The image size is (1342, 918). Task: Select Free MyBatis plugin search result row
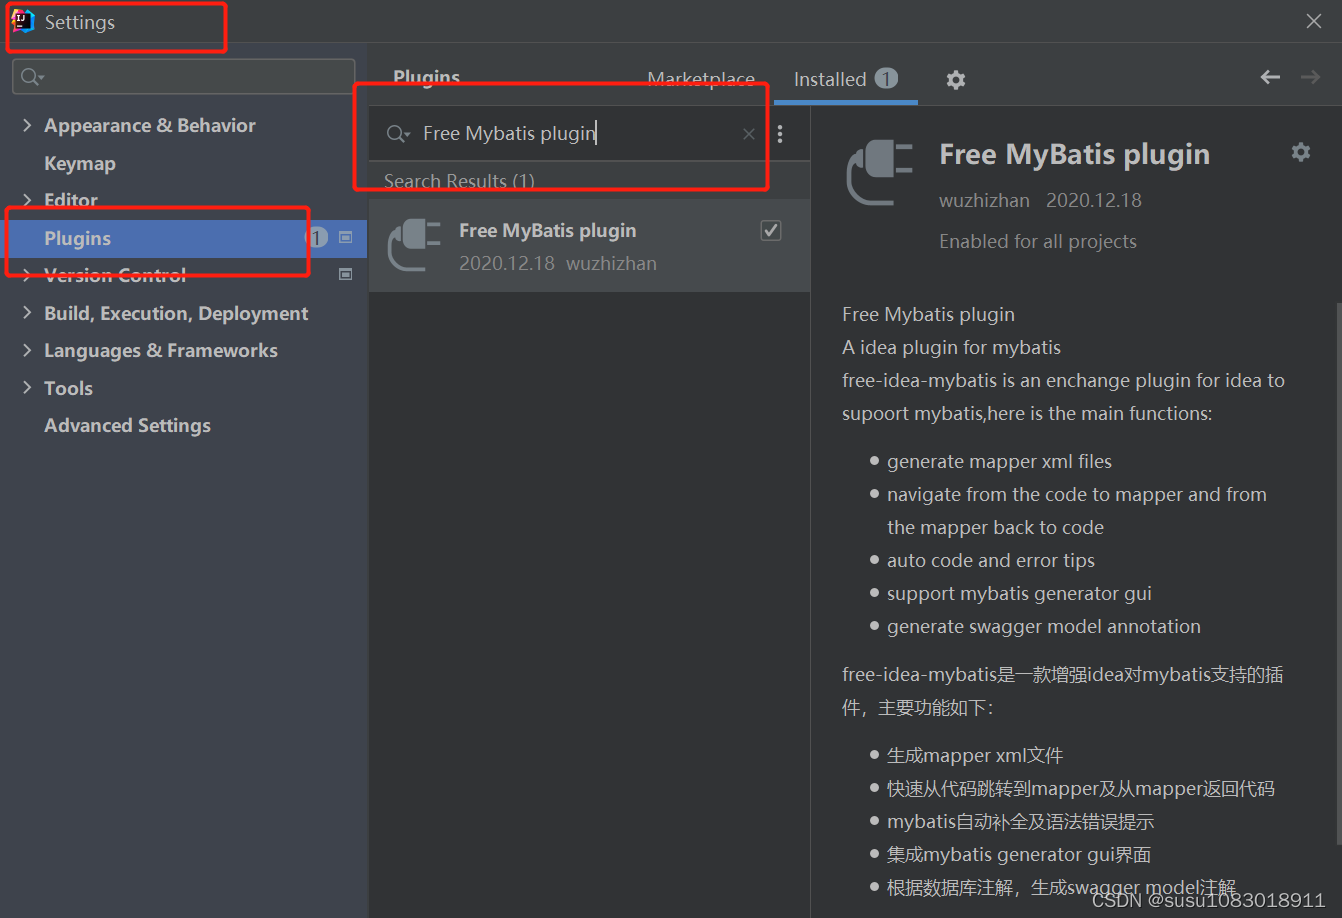589,246
